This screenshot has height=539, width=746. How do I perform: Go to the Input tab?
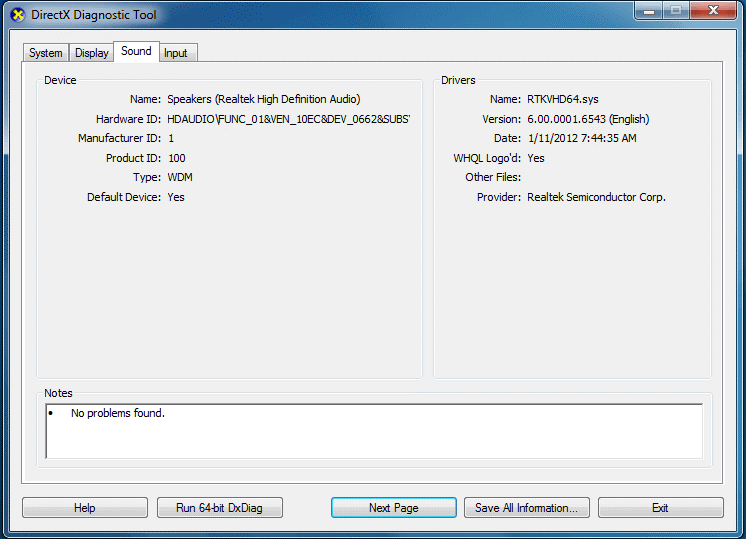pos(176,52)
